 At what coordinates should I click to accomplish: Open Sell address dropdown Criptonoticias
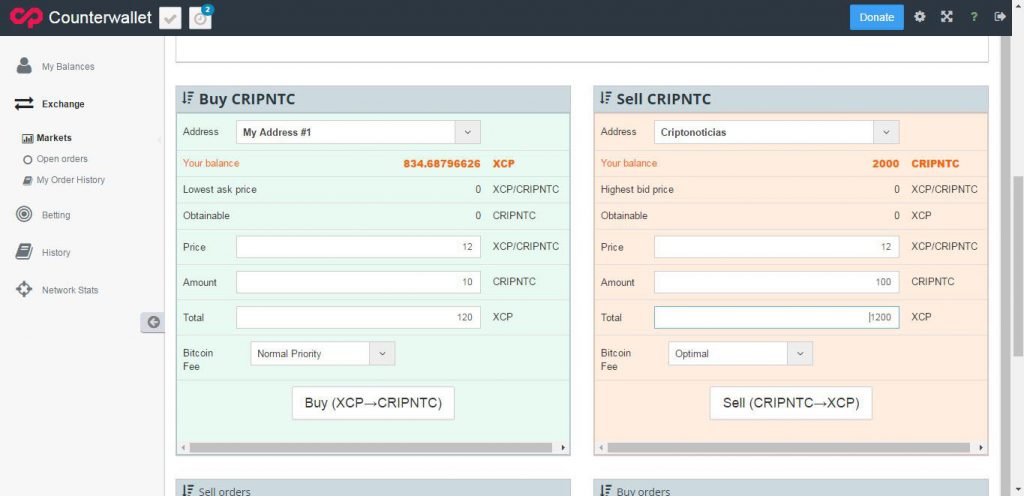tap(776, 132)
